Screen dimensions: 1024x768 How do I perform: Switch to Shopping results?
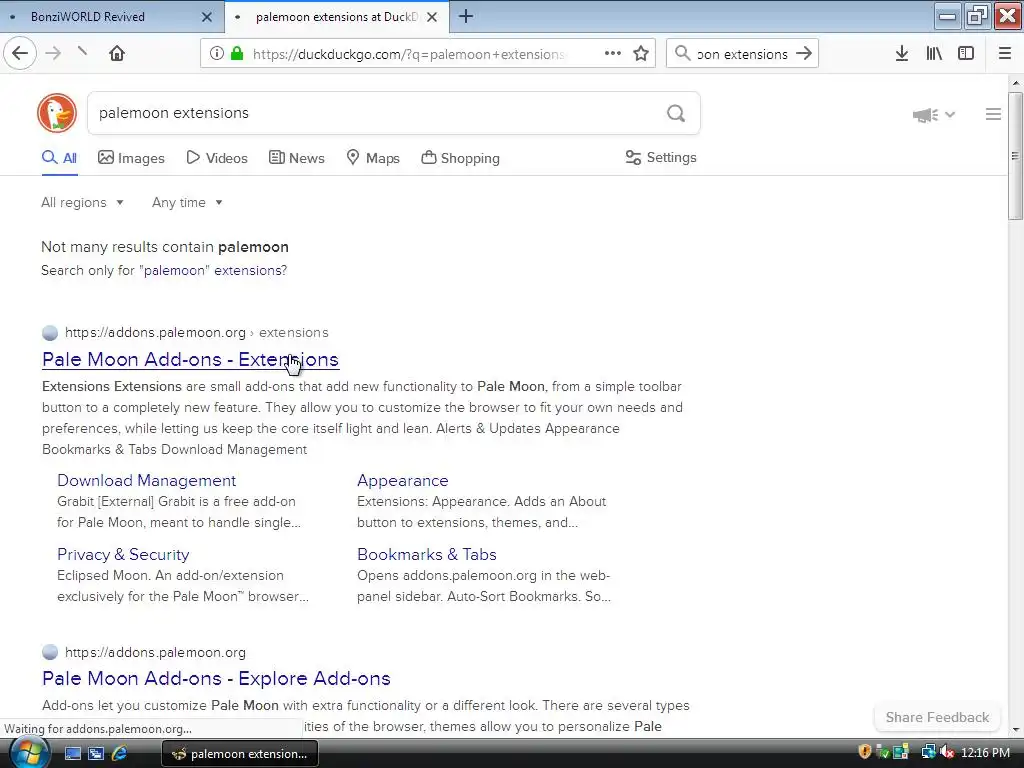(460, 158)
